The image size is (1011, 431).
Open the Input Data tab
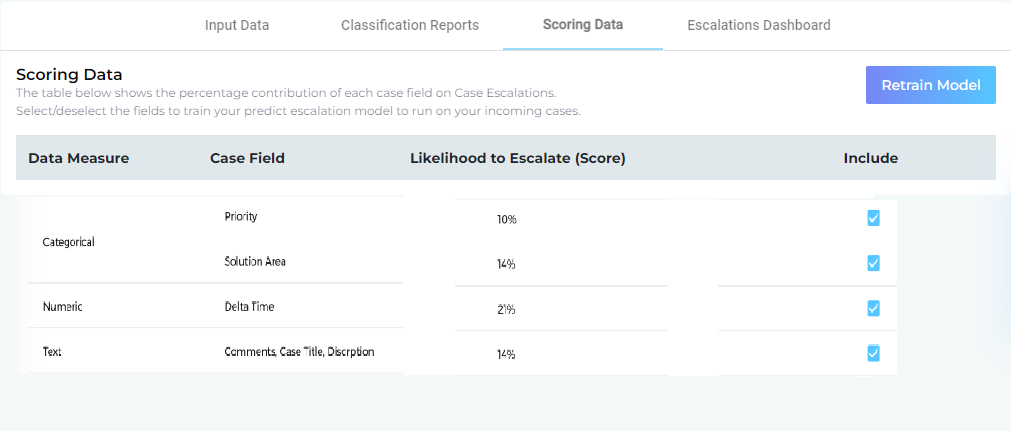tap(237, 25)
